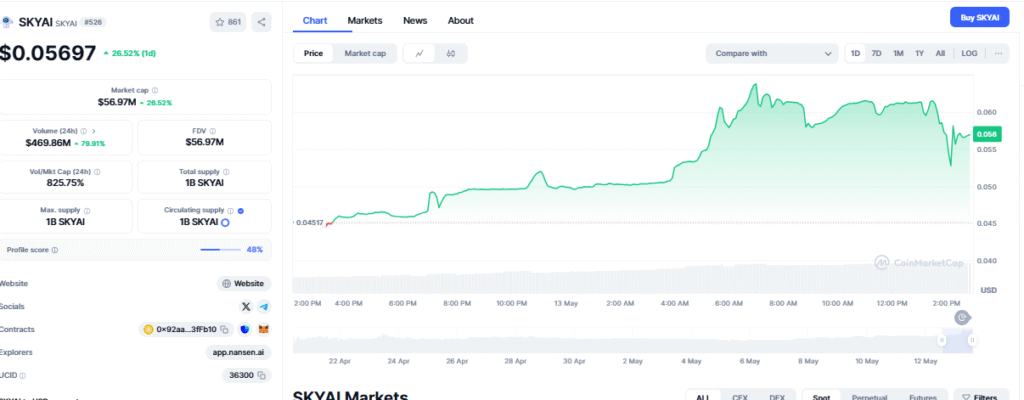Switch to the Markets tab
This screenshot has height=400, width=1024.
point(364,20)
